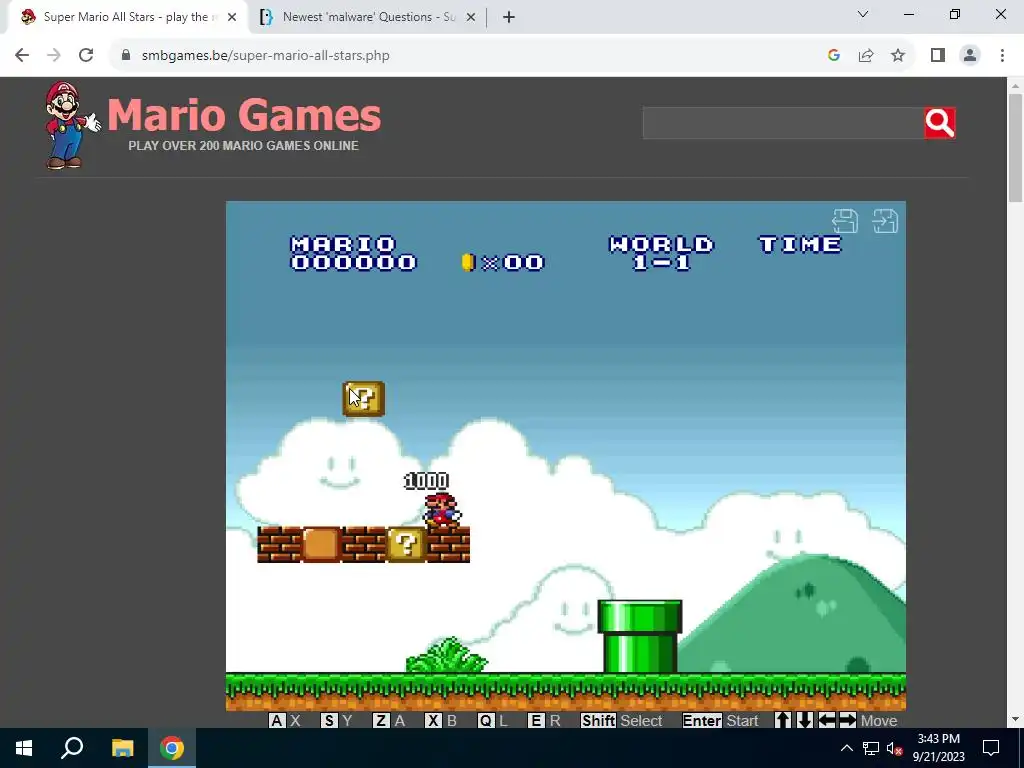
Task: Open the Chrome three-dot menu
Action: point(1002,56)
